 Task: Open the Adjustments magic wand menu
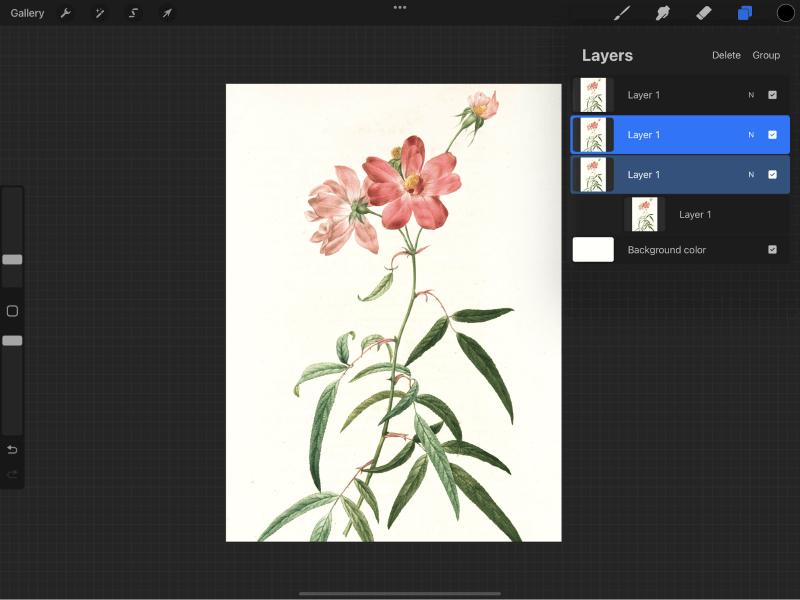tap(99, 13)
